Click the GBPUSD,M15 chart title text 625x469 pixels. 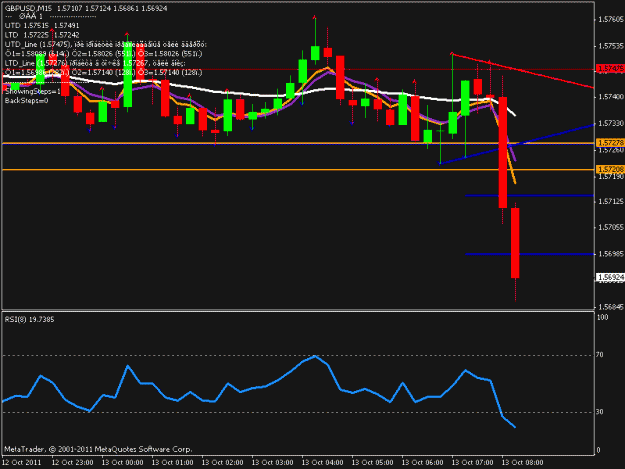tap(28, 8)
